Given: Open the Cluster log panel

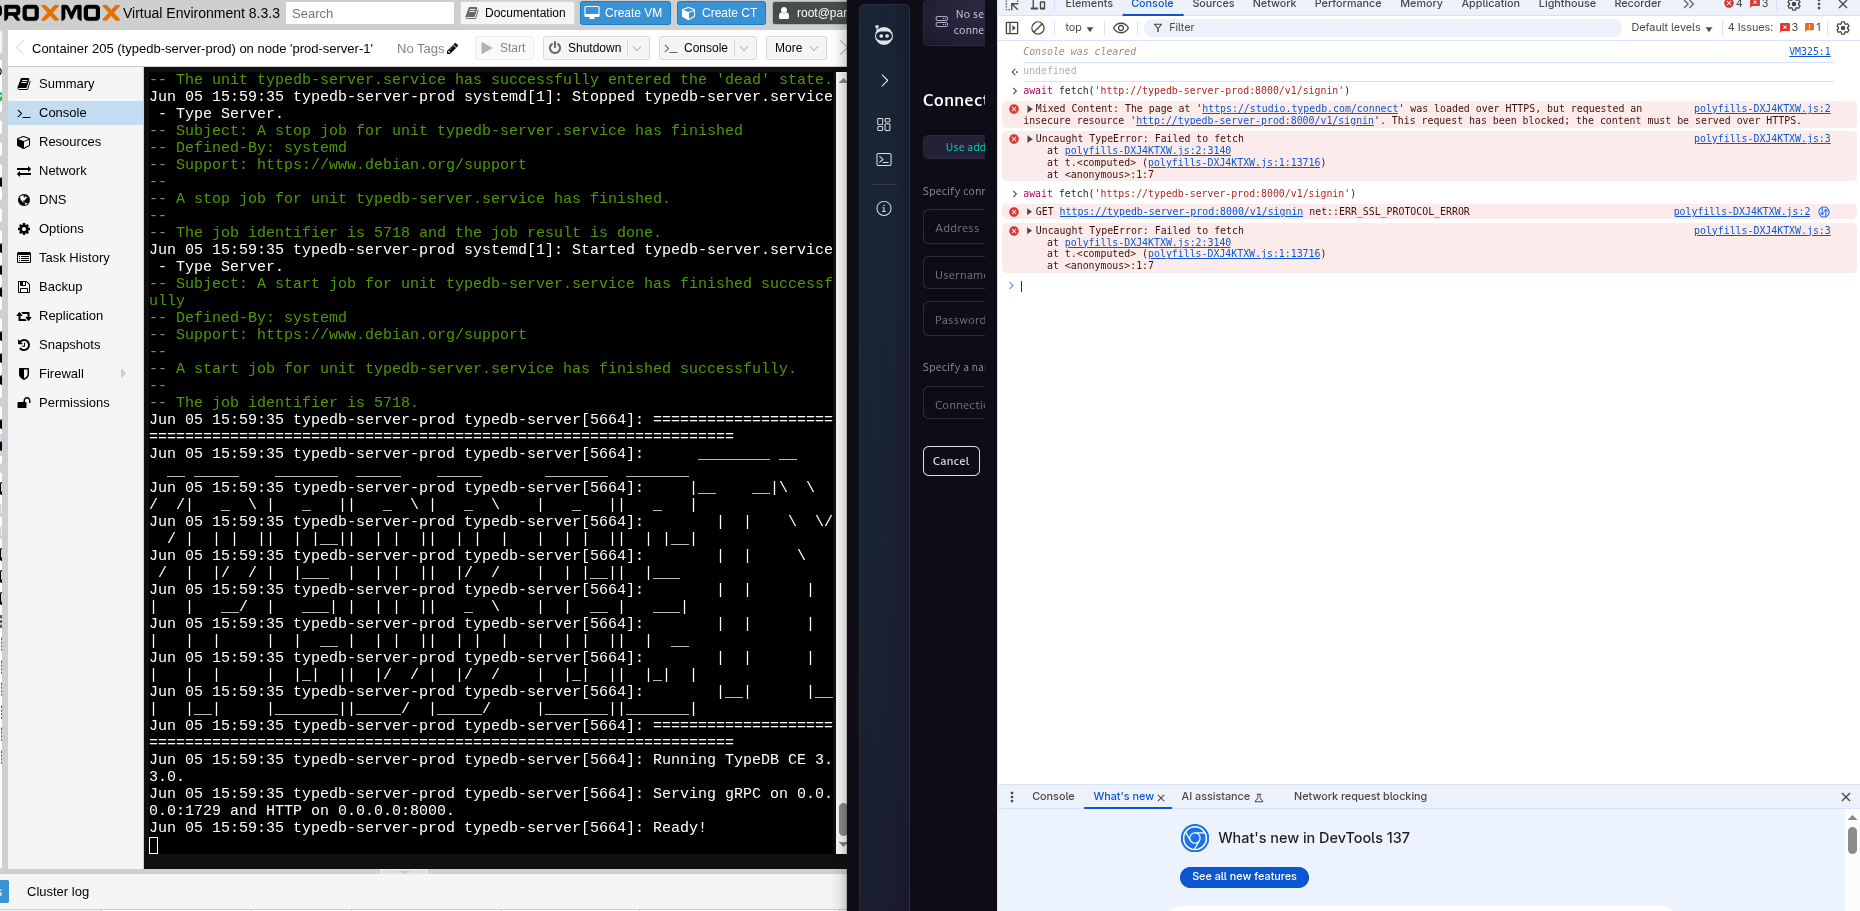Looking at the screenshot, I should 58,892.
